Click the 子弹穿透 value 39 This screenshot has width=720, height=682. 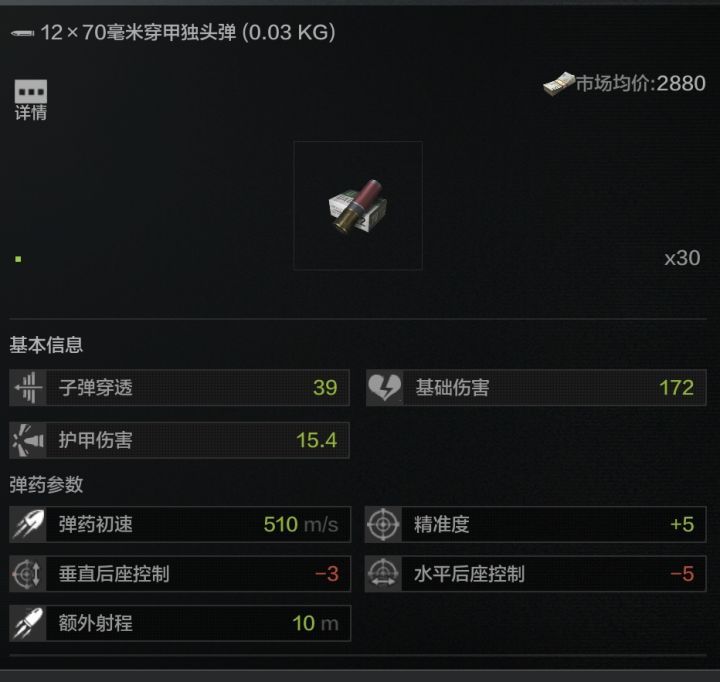pyautogui.click(x=325, y=388)
